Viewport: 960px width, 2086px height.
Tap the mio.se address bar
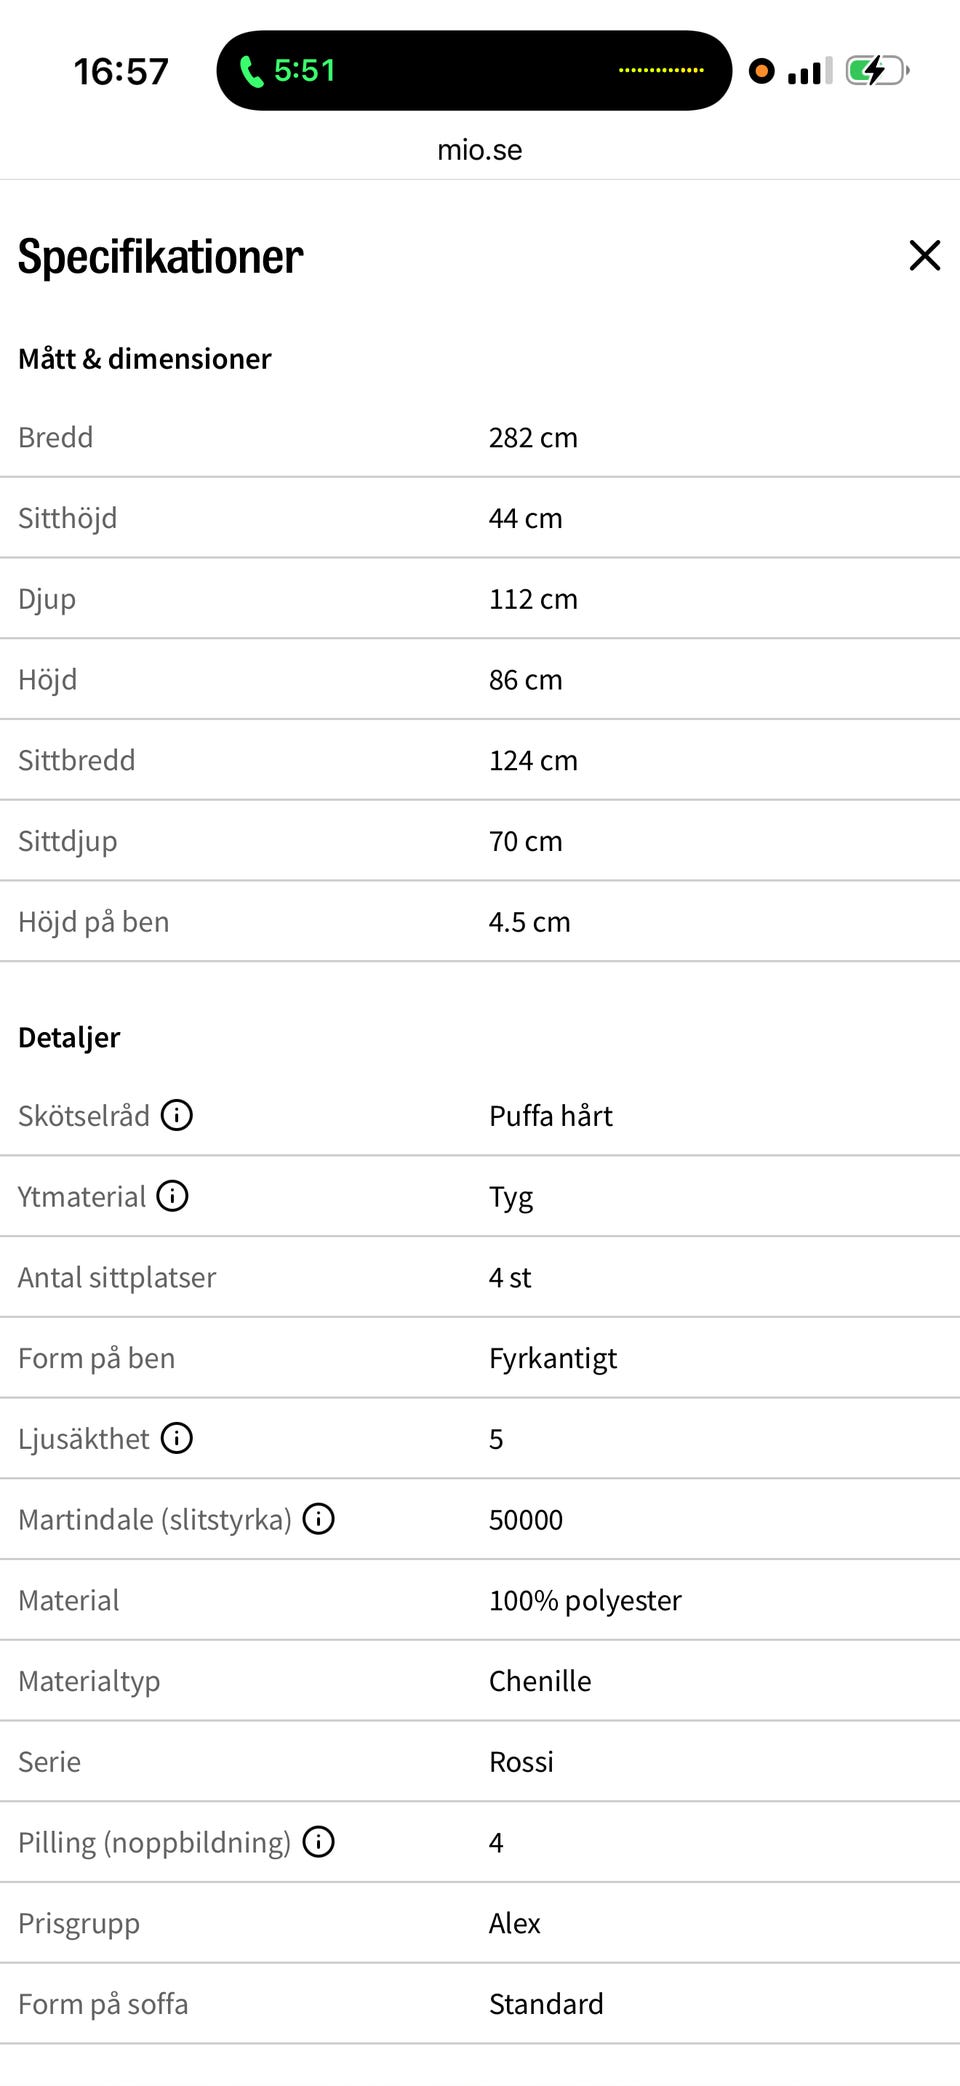pyautogui.click(x=480, y=150)
